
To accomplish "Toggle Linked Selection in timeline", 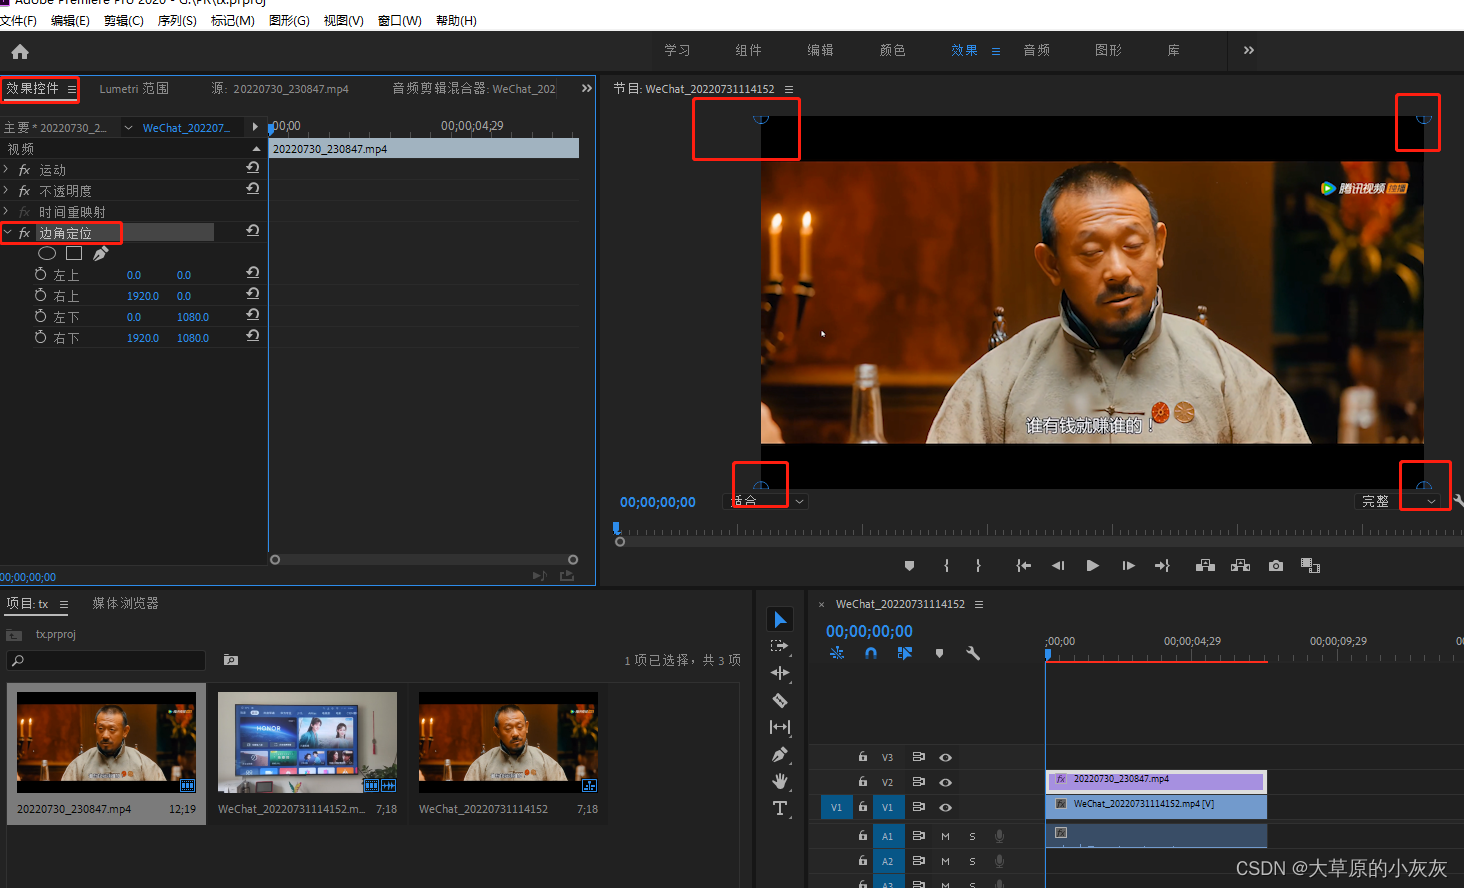I will tap(905, 653).
